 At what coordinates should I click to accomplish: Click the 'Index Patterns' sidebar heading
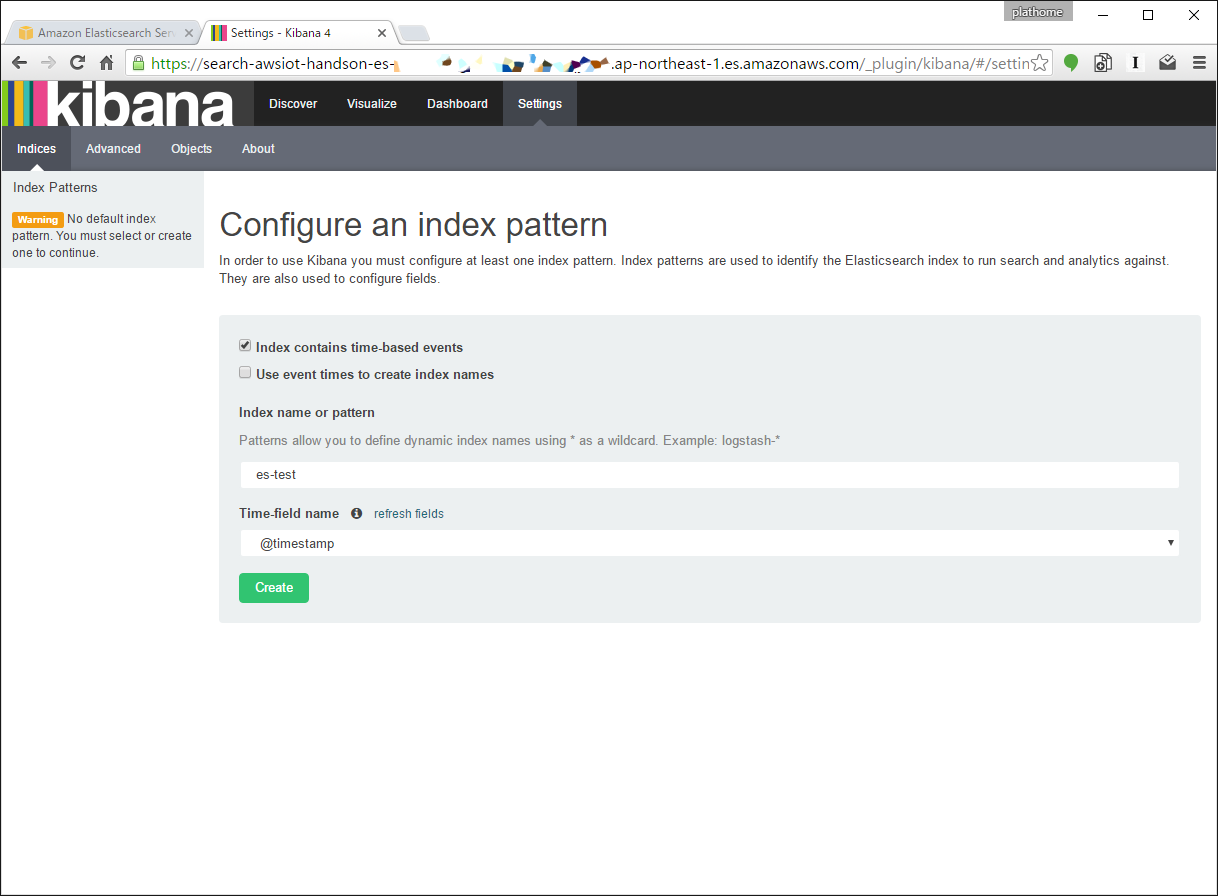click(x=55, y=188)
